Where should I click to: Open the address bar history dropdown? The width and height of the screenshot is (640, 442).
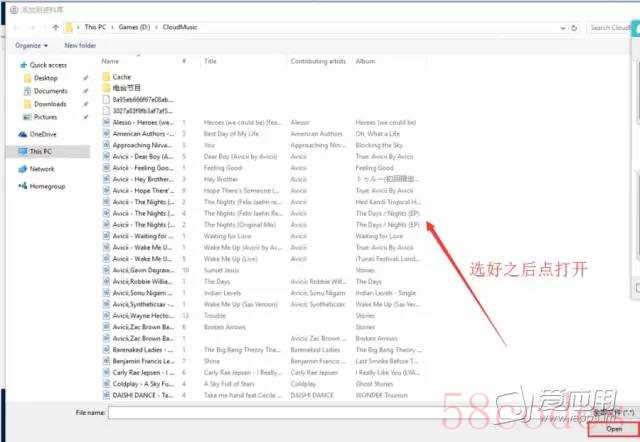(x=563, y=28)
